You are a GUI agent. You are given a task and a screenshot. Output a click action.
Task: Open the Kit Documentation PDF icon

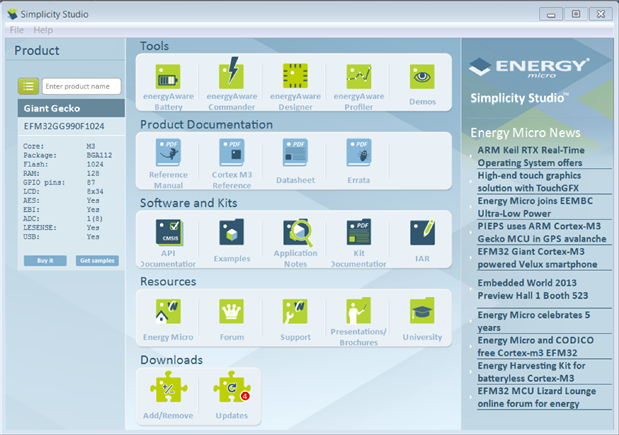pyautogui.click(x=359, y=232)
